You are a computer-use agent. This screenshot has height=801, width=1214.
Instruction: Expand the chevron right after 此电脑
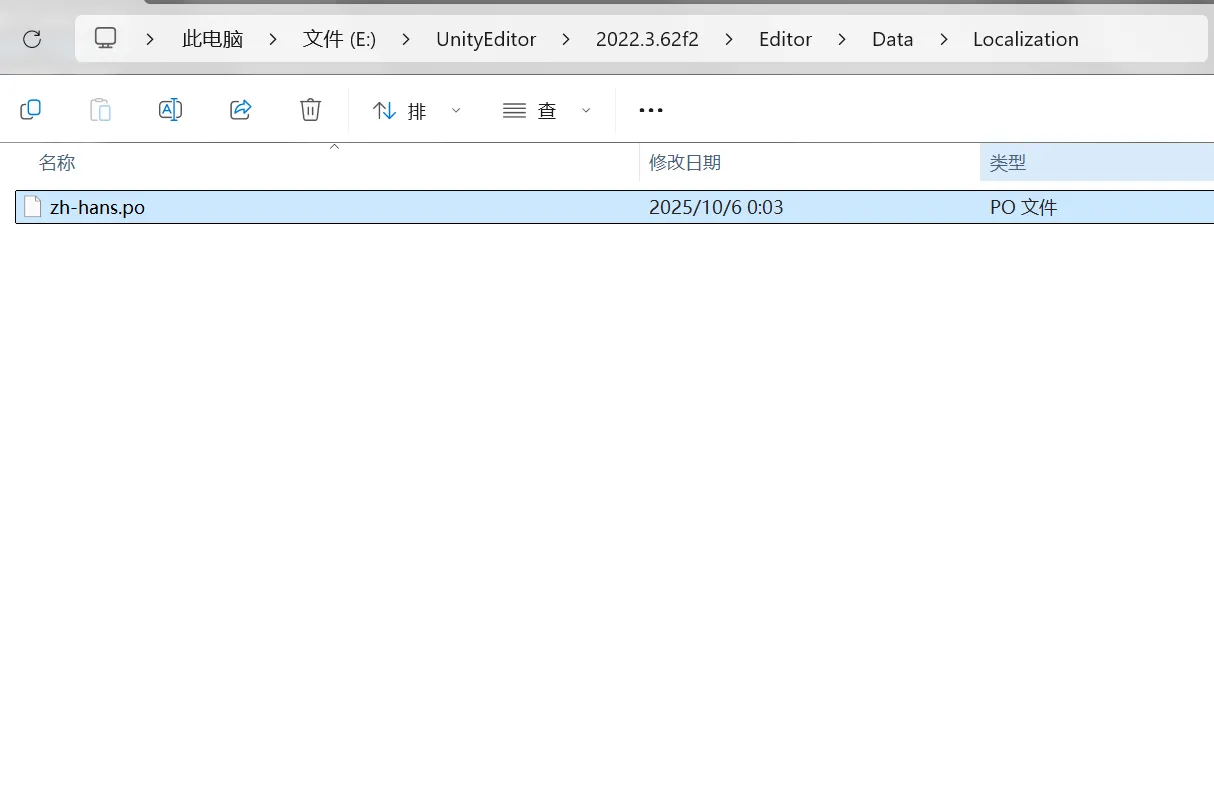tap(272, 40)
